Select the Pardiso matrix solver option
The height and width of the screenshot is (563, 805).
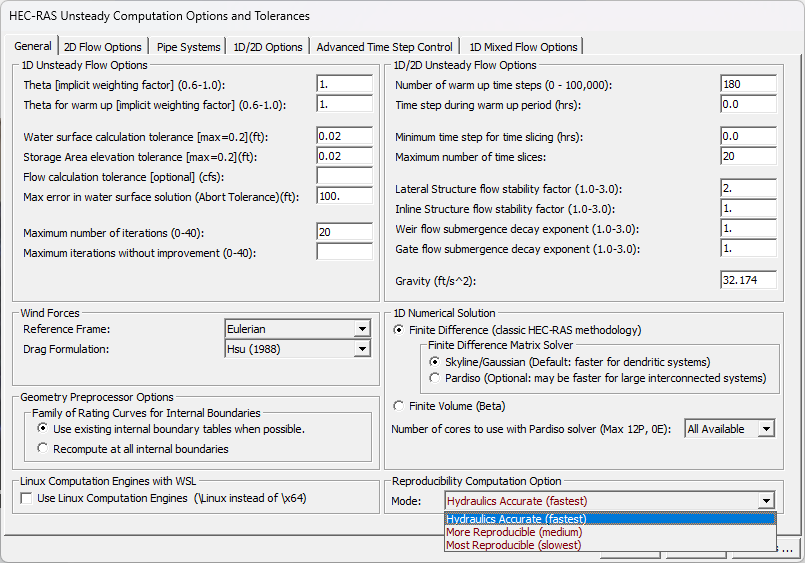pos(435,378)
